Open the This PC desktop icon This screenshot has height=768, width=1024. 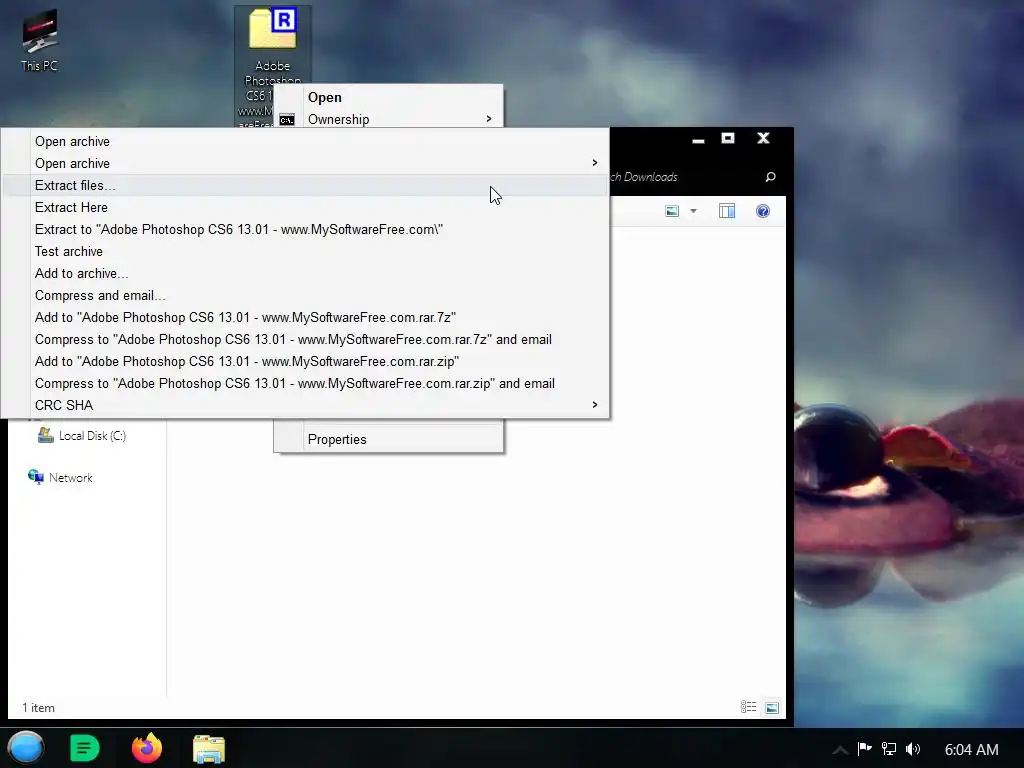point(39,39)
